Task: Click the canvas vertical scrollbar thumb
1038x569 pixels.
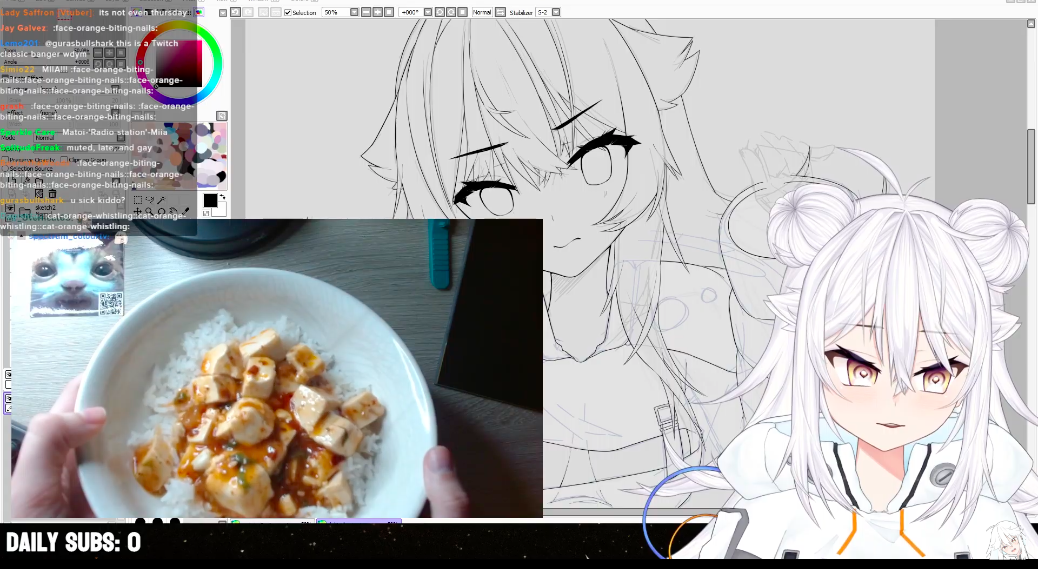Action: tap(1031, 165)
